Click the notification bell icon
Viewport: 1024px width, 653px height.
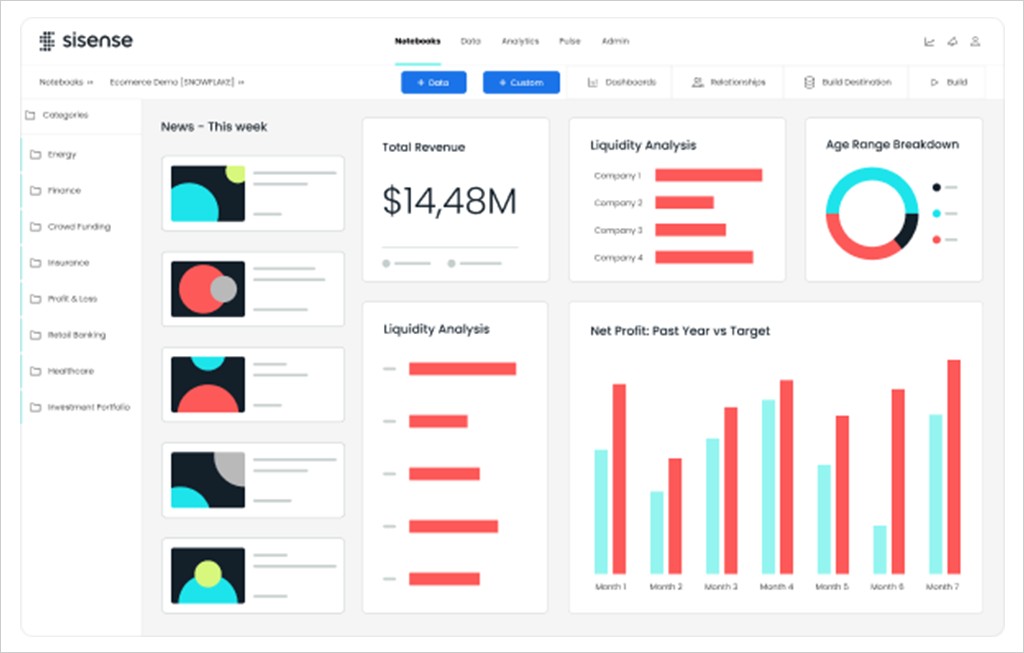tap(953, 41)
